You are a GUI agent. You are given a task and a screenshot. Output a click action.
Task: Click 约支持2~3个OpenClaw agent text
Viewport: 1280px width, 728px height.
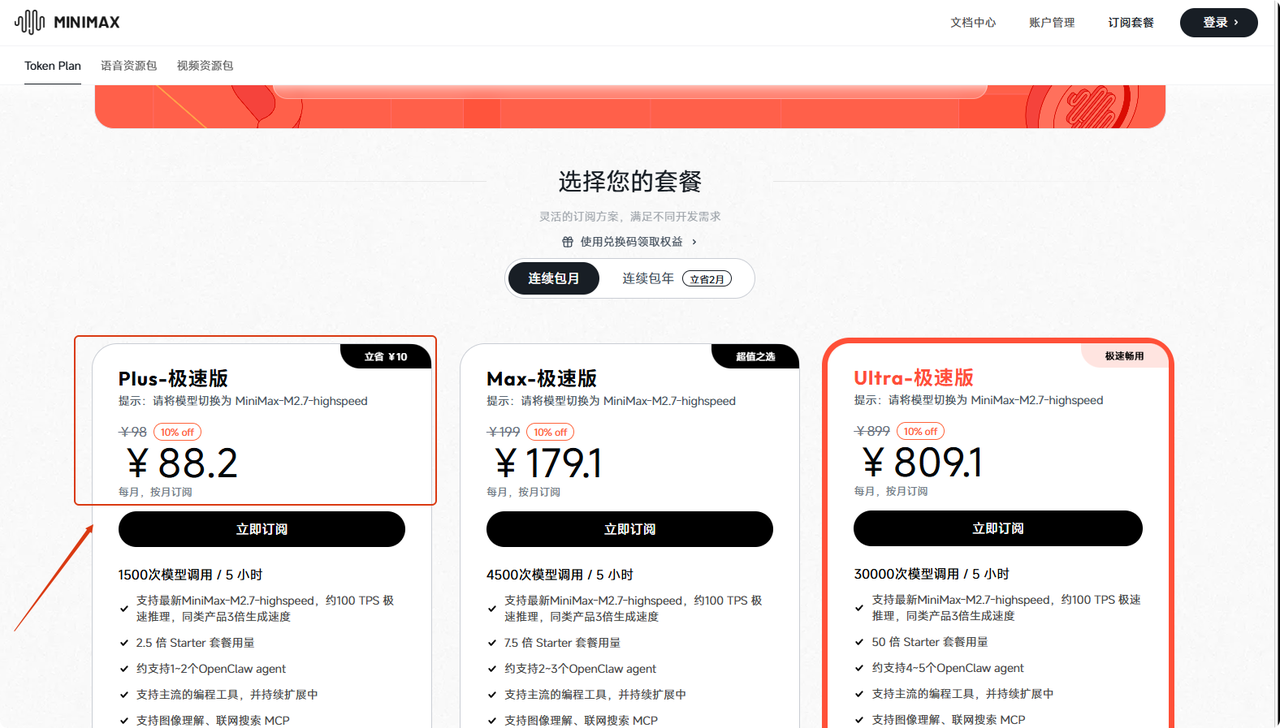[580, 669]
